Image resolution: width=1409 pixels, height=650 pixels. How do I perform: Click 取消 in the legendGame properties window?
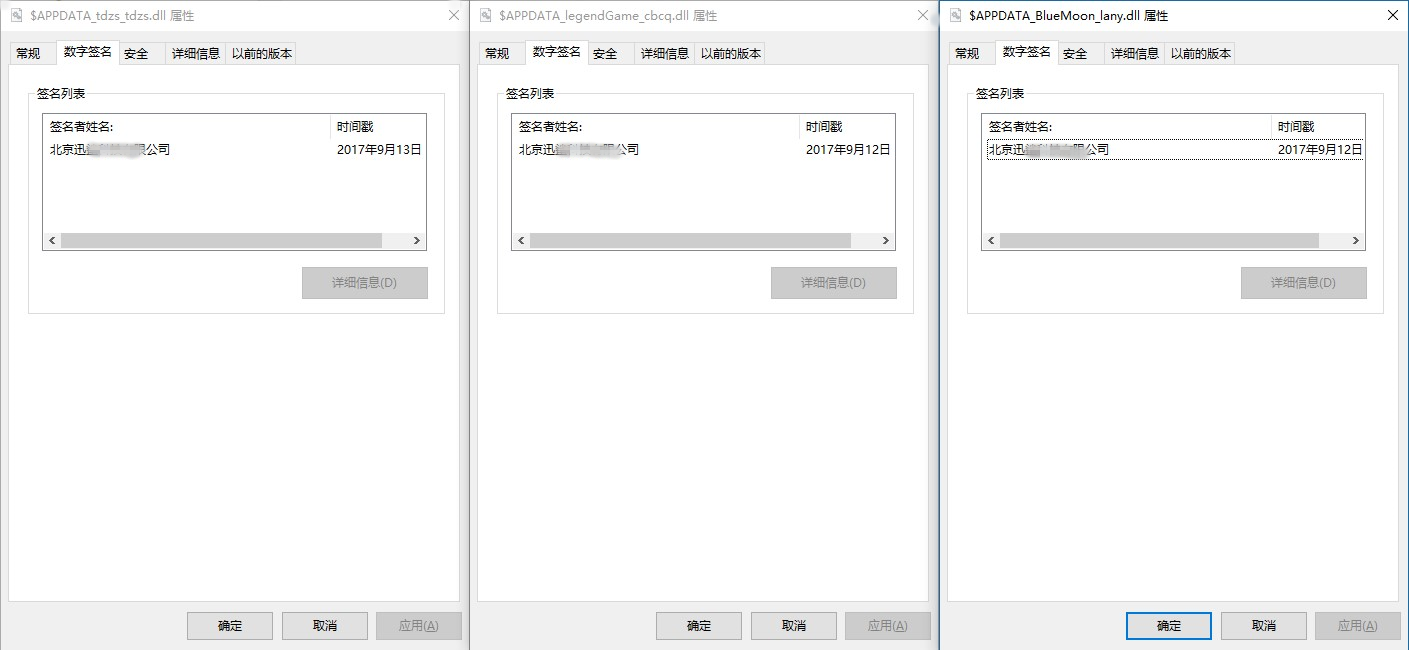[x=793, y=625]
